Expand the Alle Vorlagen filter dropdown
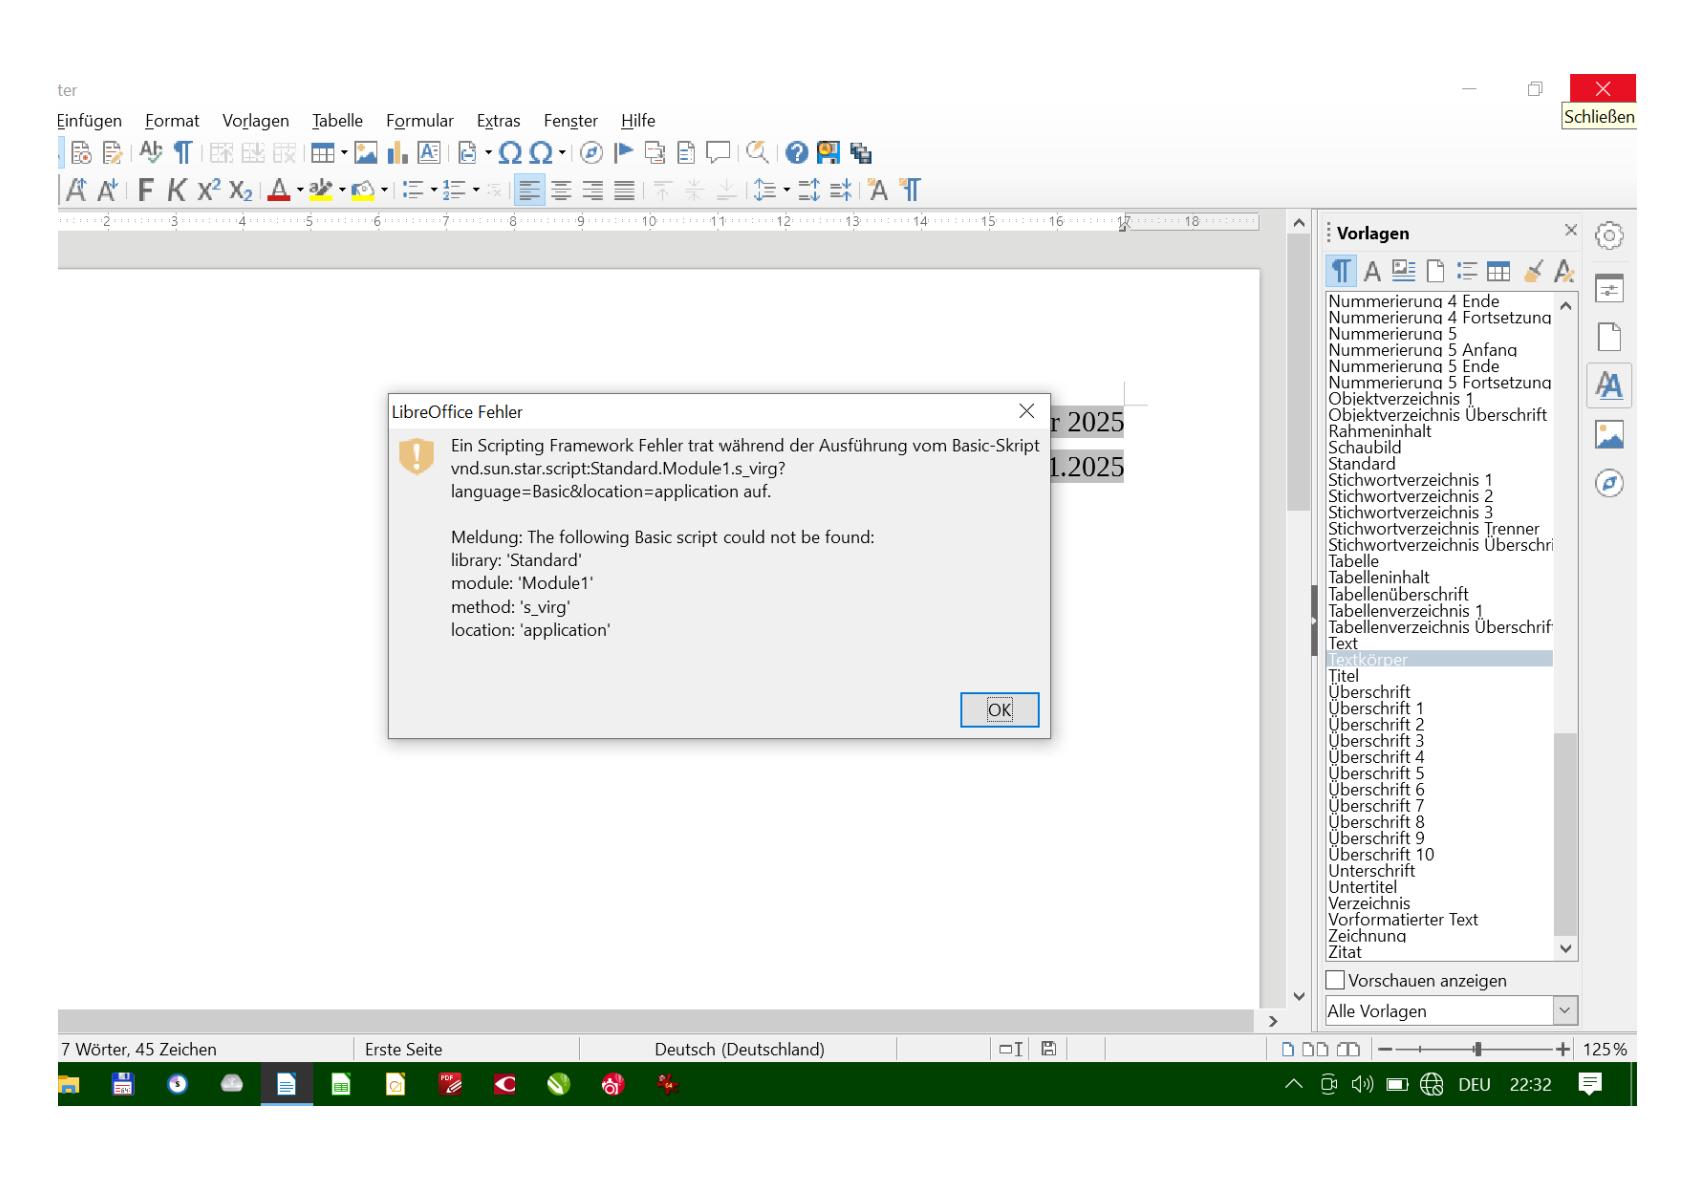 click(x=1564, y=1011)
